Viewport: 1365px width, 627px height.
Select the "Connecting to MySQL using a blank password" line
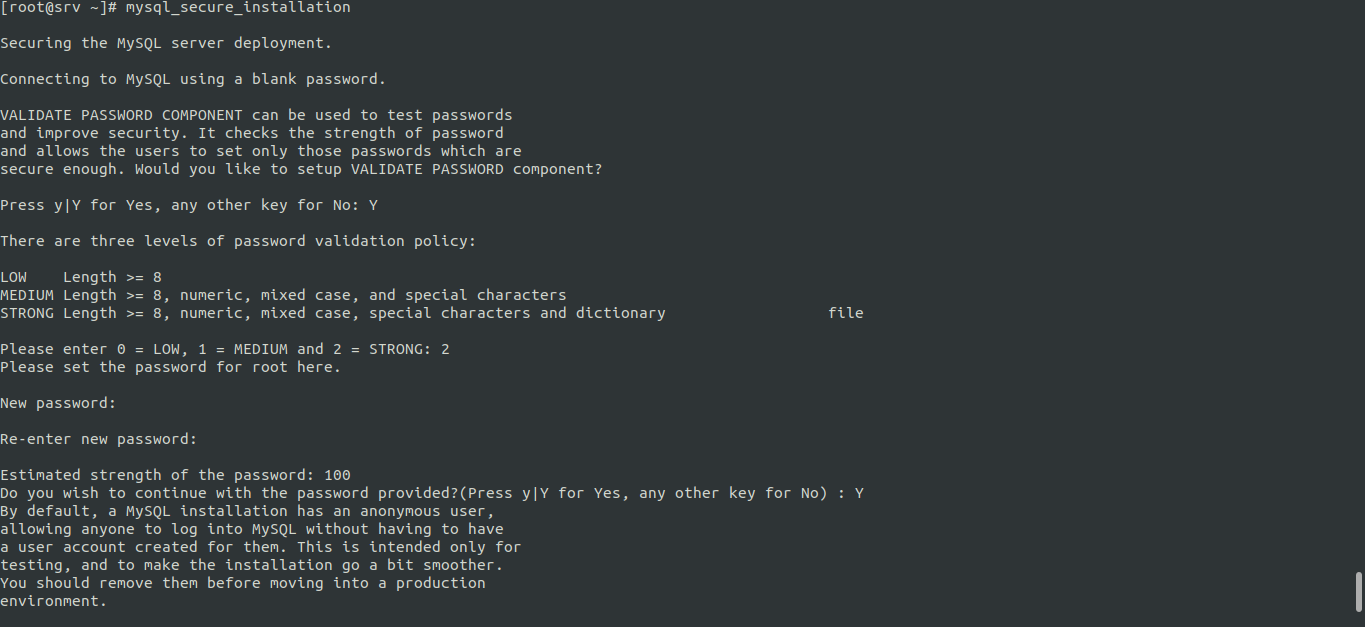[193, 79]
